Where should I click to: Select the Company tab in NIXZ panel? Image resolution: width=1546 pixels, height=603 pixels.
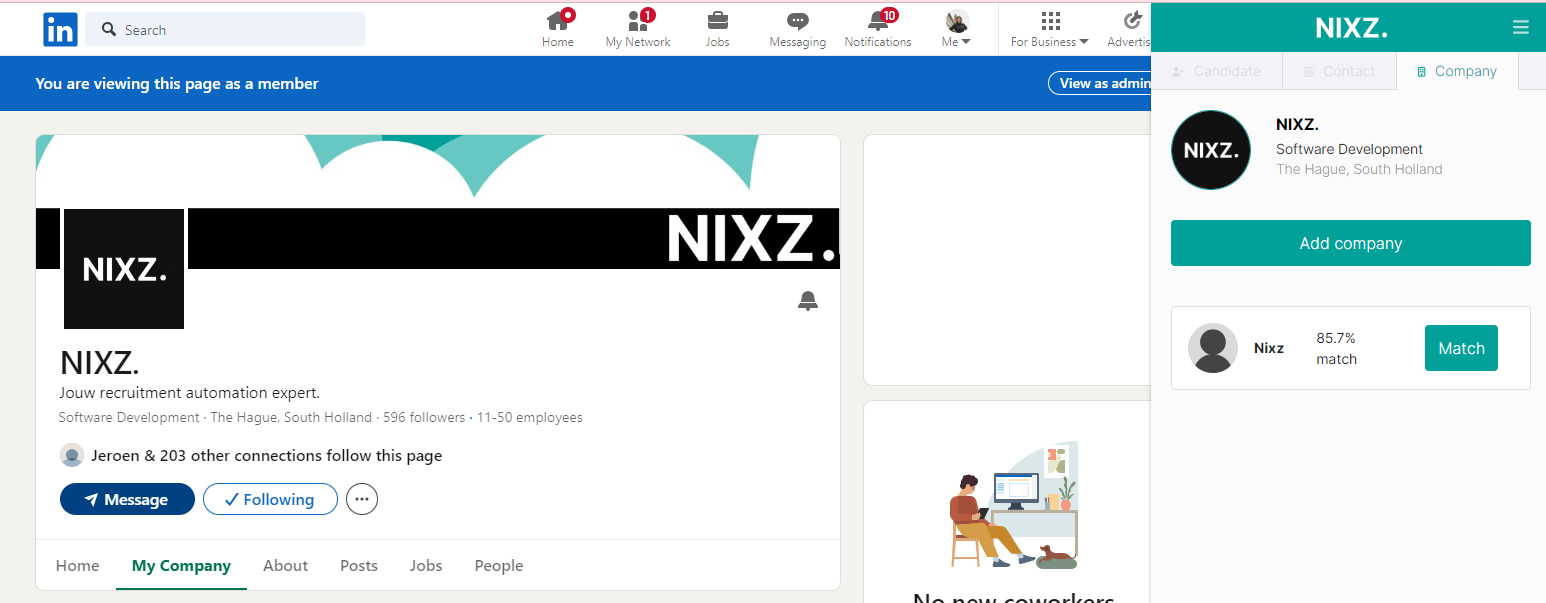pos(1456,71)
